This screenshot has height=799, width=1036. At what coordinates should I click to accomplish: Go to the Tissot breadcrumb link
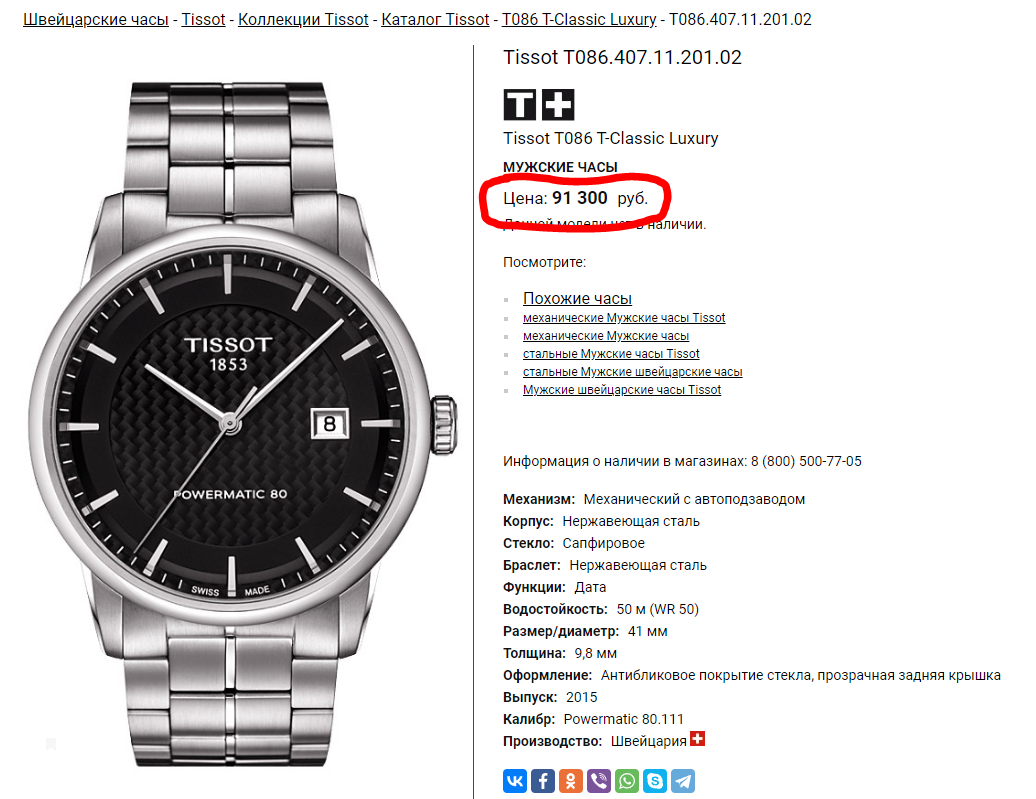coord(204,20)
